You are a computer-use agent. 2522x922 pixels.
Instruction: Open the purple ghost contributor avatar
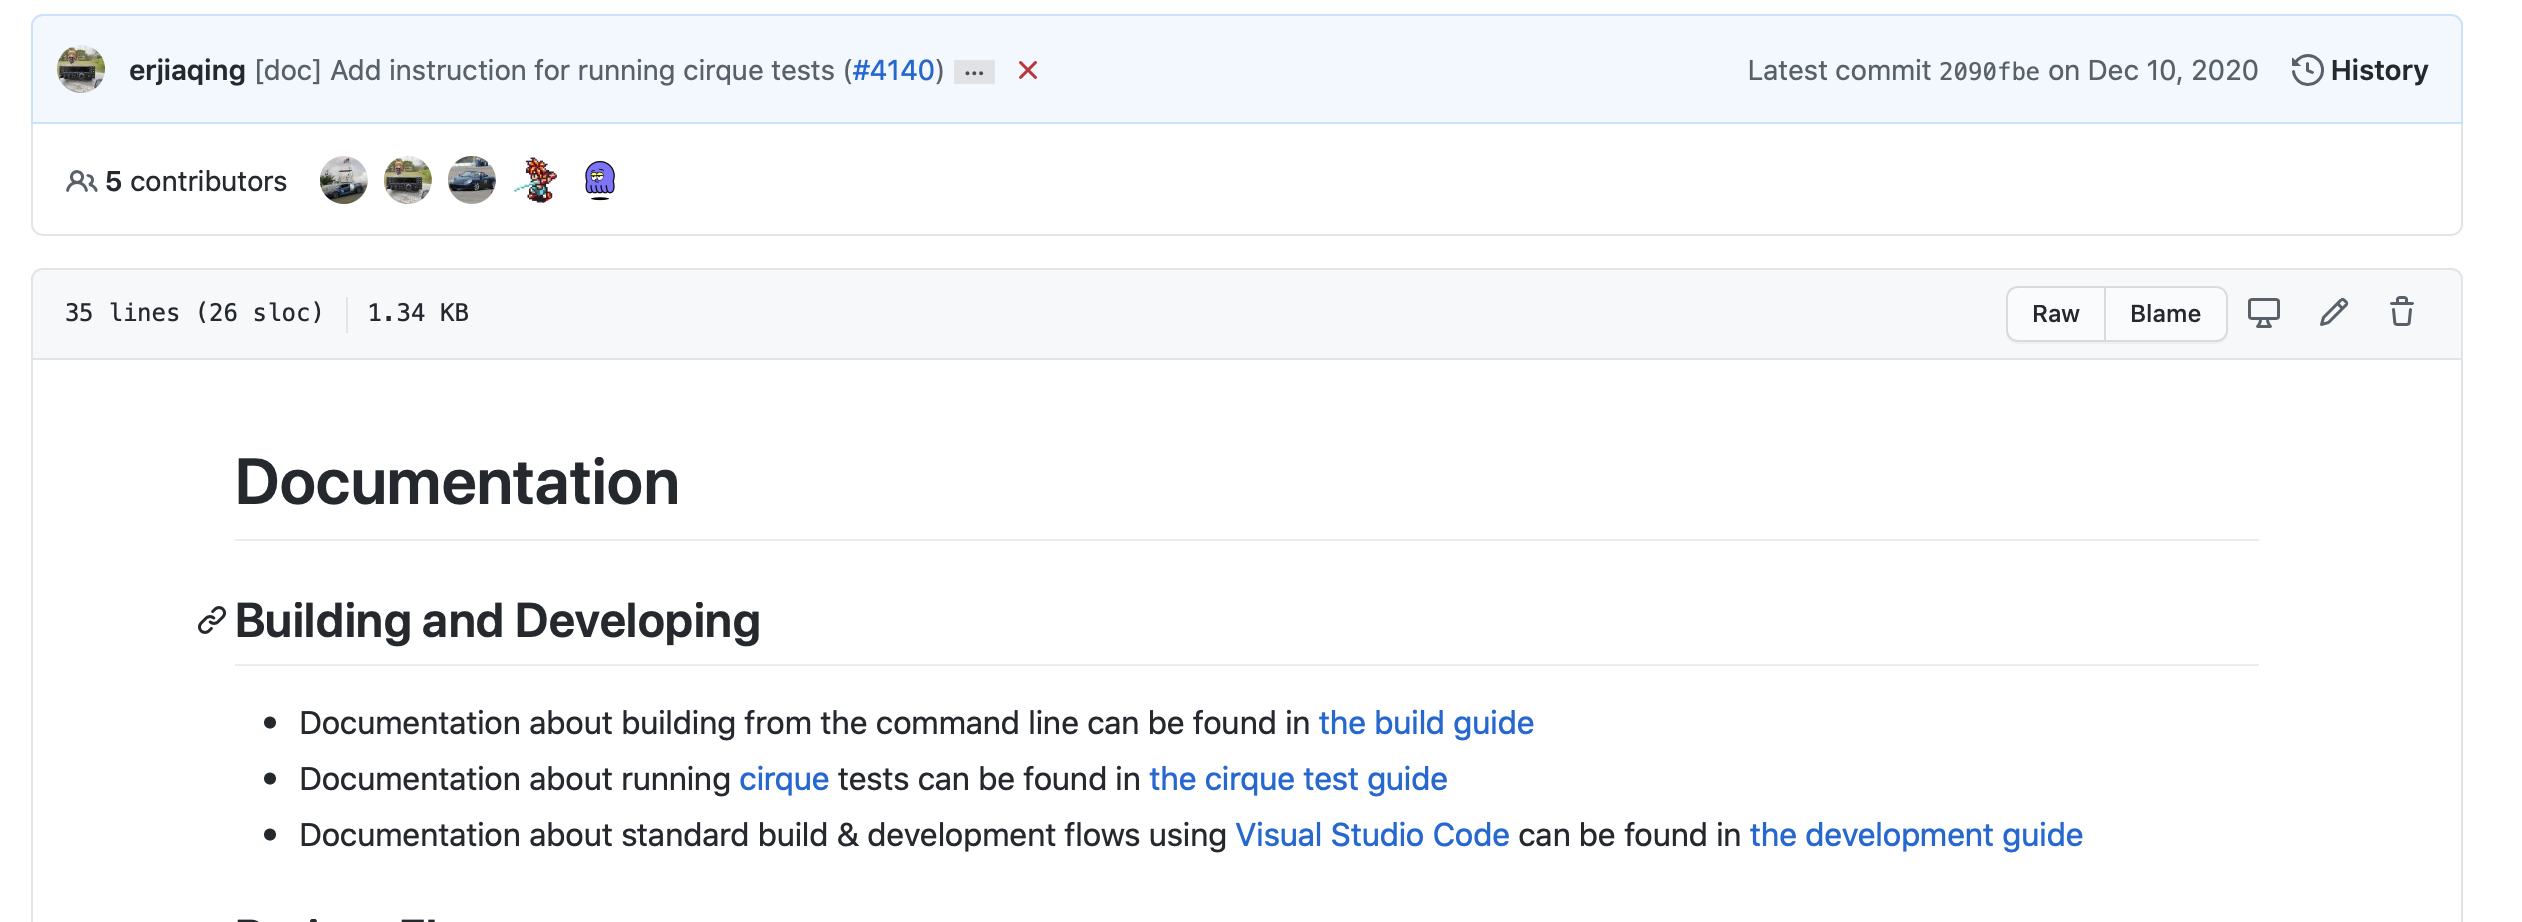pyautogui.click(x=600, y=180)
